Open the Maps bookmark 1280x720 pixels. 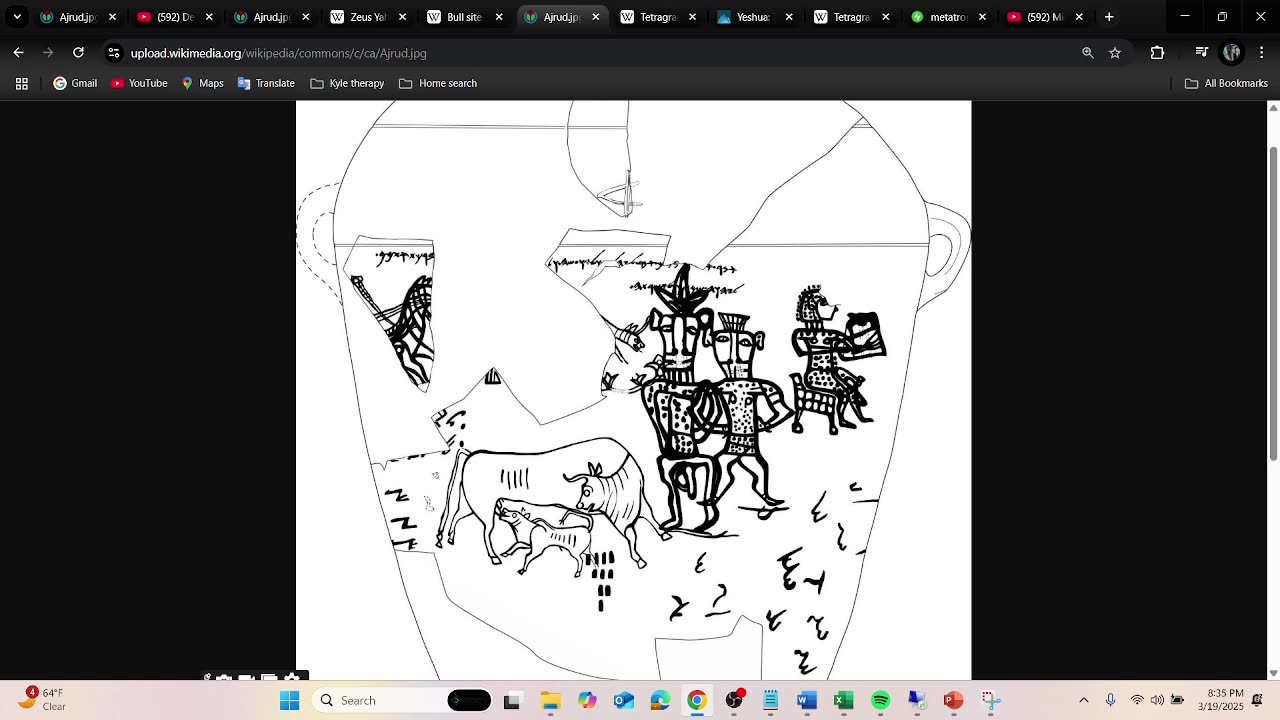[x=202, y=84]
